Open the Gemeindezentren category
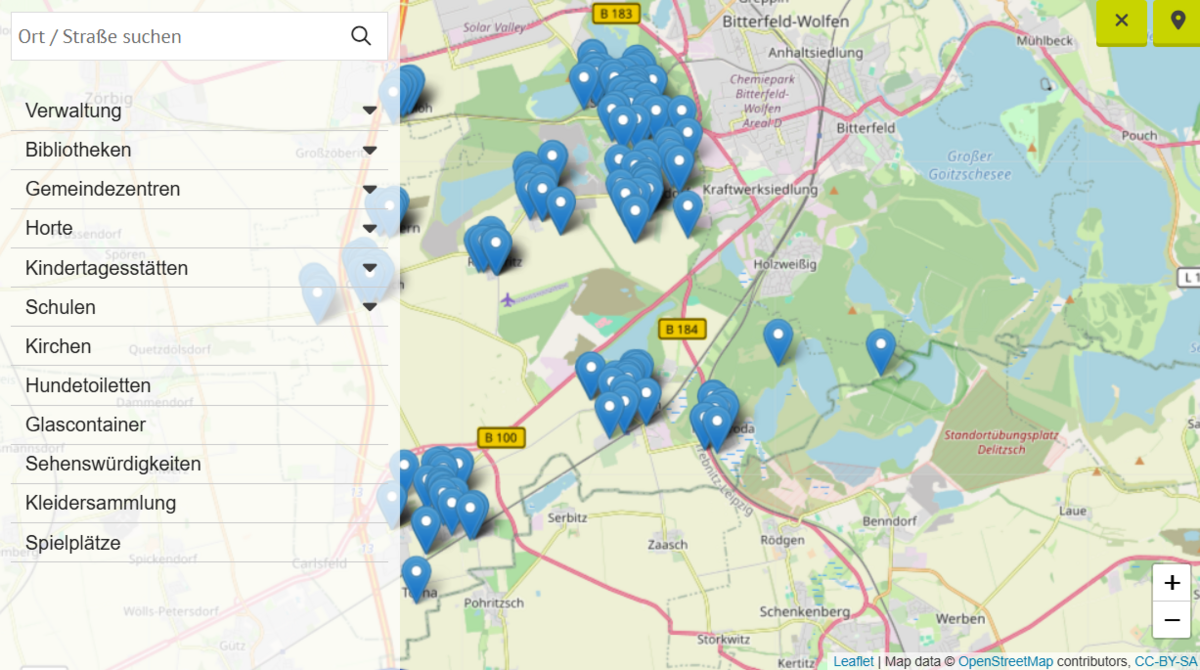This screenshot has height=670, width=1200. [103, 189]
